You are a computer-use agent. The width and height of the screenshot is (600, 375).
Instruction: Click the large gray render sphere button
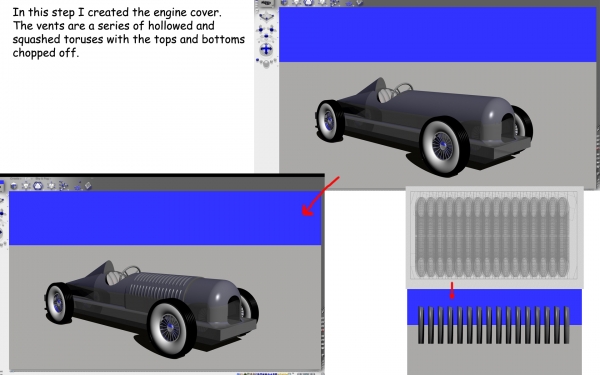tap(266, 64)
